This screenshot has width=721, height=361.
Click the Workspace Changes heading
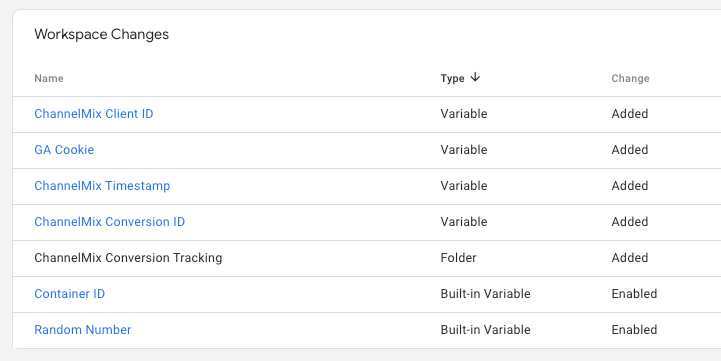pyautogui.click(x=102, y=34)
